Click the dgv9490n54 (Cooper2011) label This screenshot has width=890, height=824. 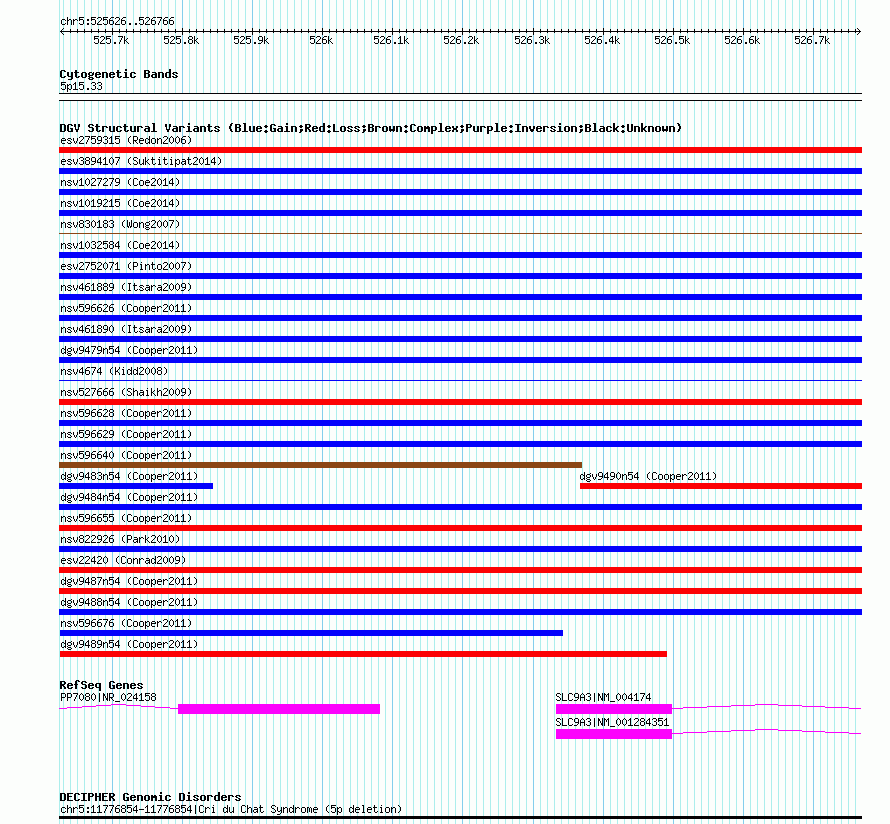(648, 476)
